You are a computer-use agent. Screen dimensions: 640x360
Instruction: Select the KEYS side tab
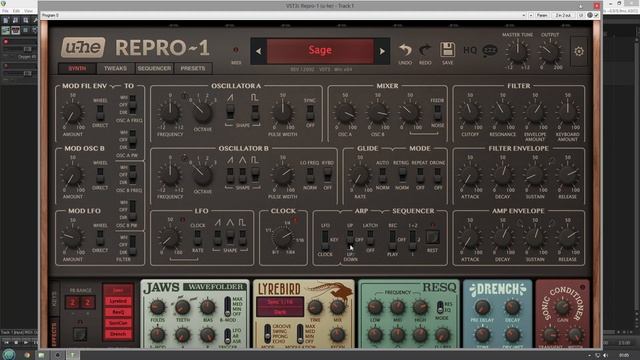55,300
